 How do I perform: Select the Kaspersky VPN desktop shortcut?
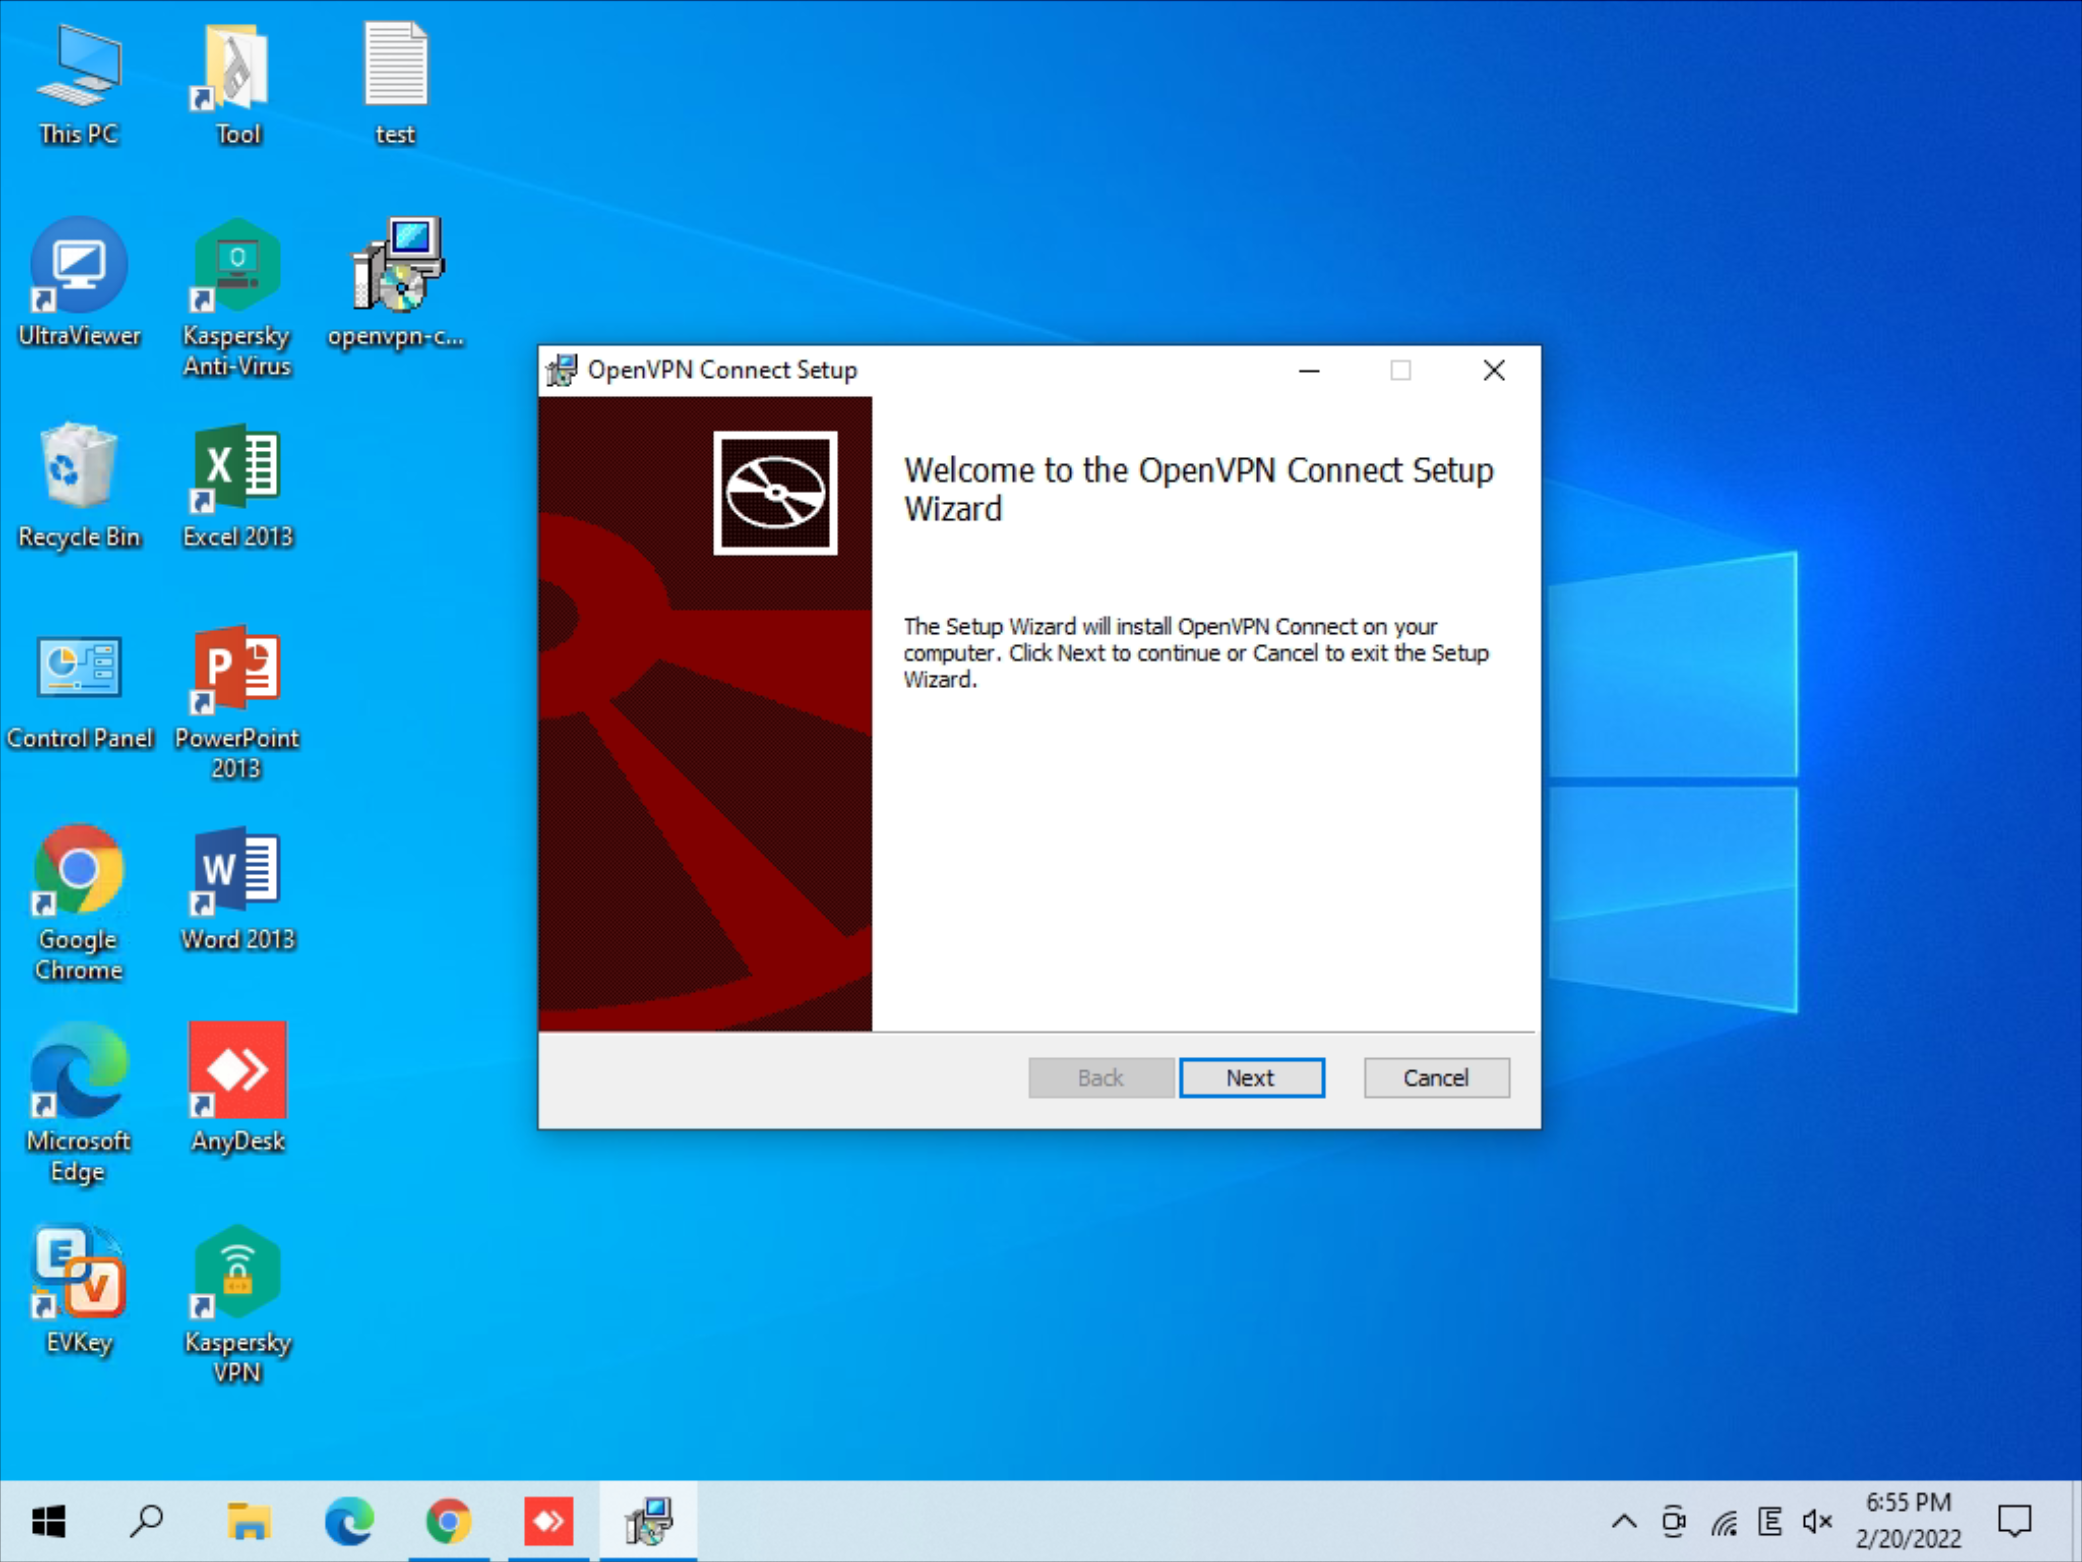[237, 1274]
